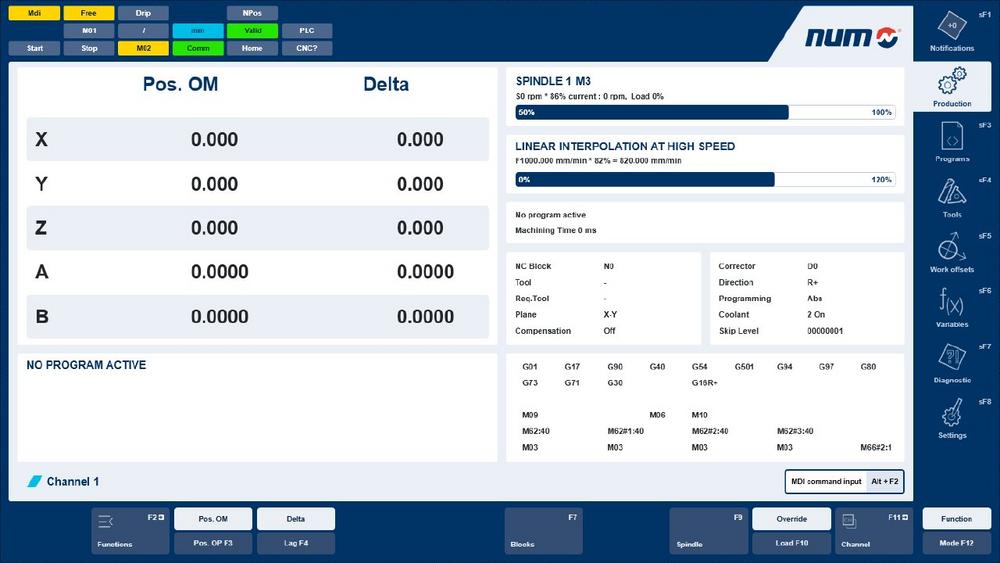The height and width of the screenshot is (563, 1000).
Task: Open the Work offsets icon
Action: pos(952,246)
